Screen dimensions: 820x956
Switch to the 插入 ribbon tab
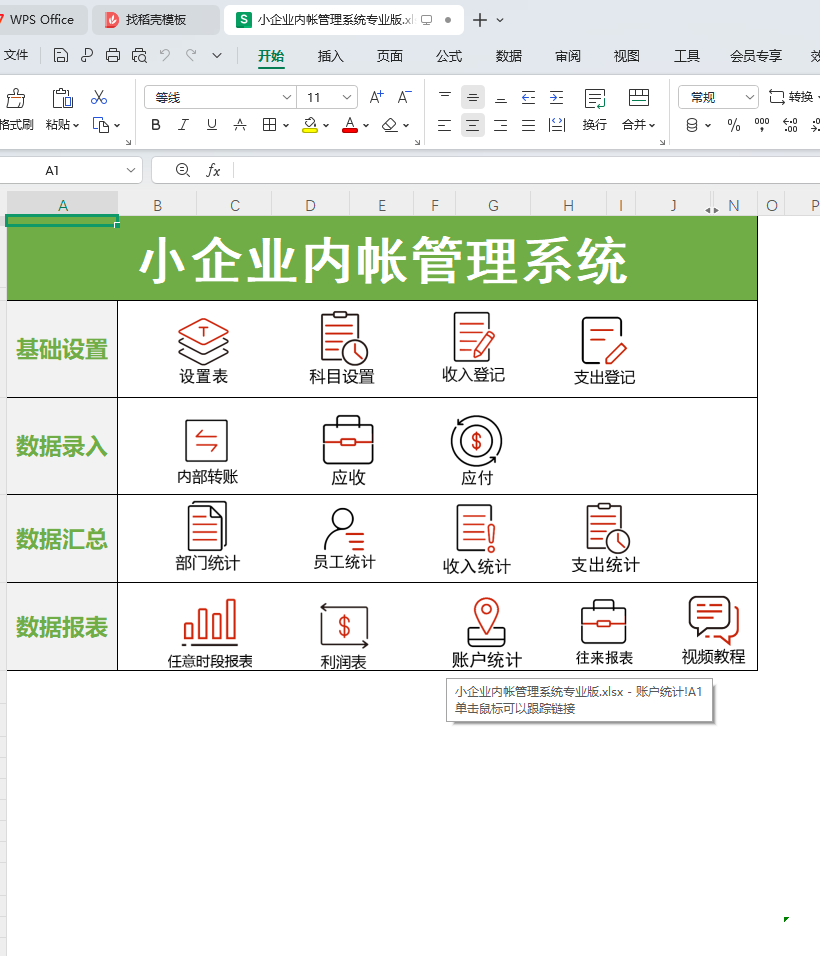(330, 56)
